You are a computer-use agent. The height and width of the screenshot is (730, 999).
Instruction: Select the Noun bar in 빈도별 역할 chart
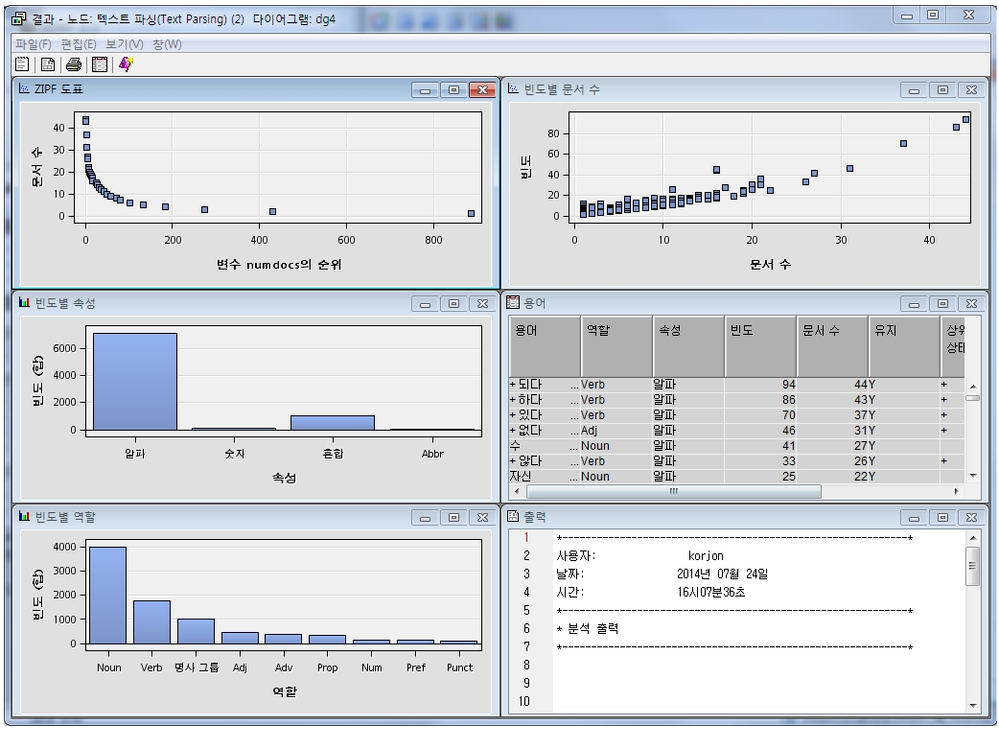tap(108, 595)
